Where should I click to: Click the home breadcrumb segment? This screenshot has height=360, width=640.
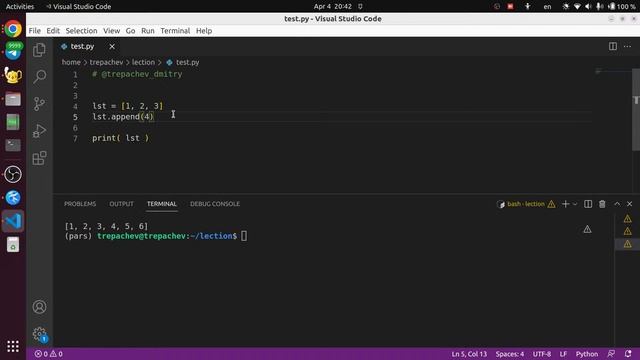pos(71,62)
